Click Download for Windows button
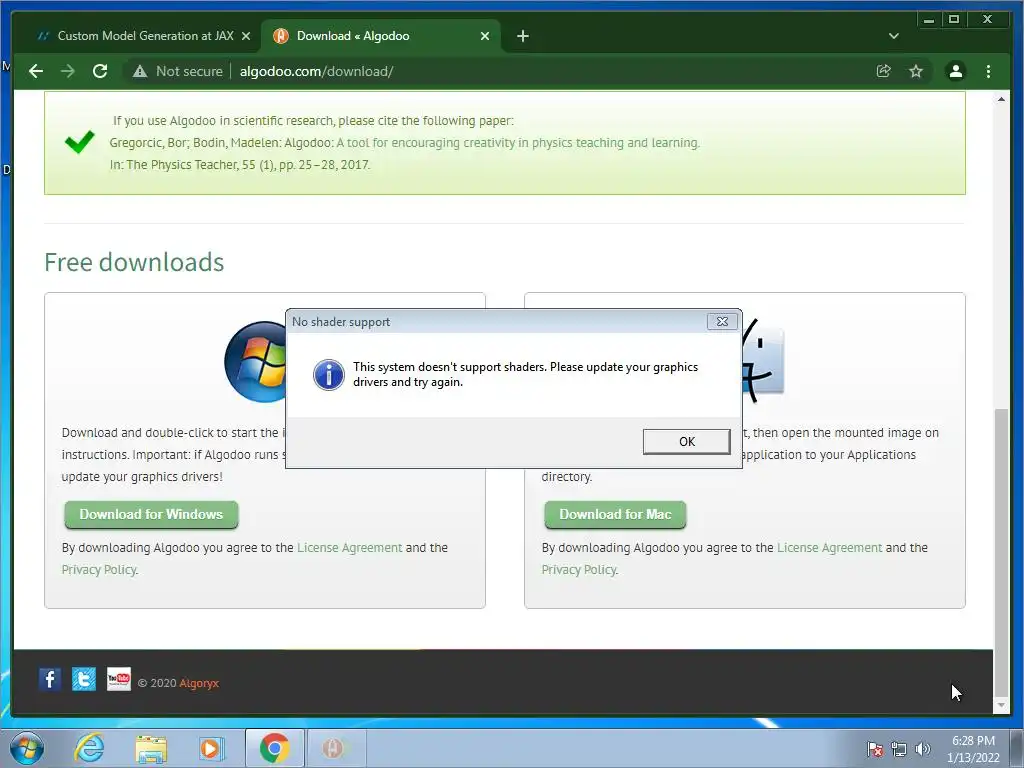 pos(151,515)
